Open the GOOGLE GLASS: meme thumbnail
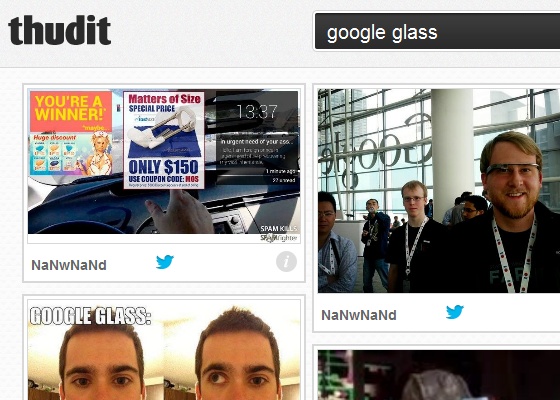 164,350
